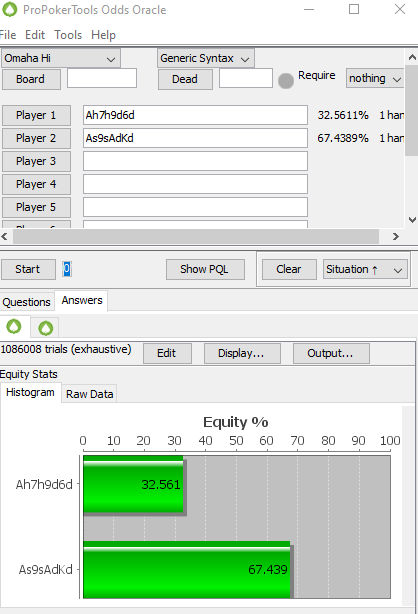Open the File menu

[x=8, y=35]
